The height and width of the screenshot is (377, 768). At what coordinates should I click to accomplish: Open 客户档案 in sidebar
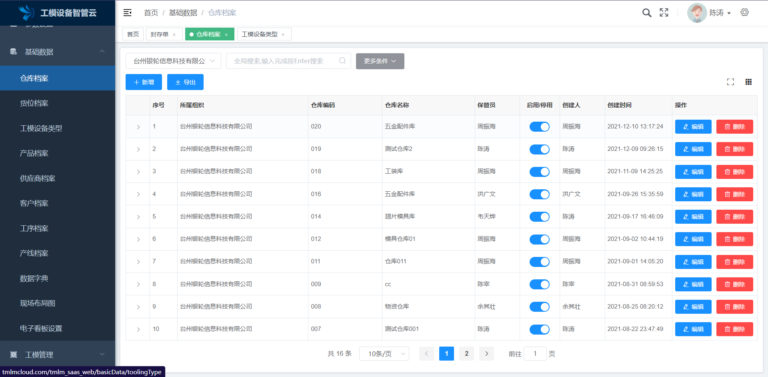(57, 203)
